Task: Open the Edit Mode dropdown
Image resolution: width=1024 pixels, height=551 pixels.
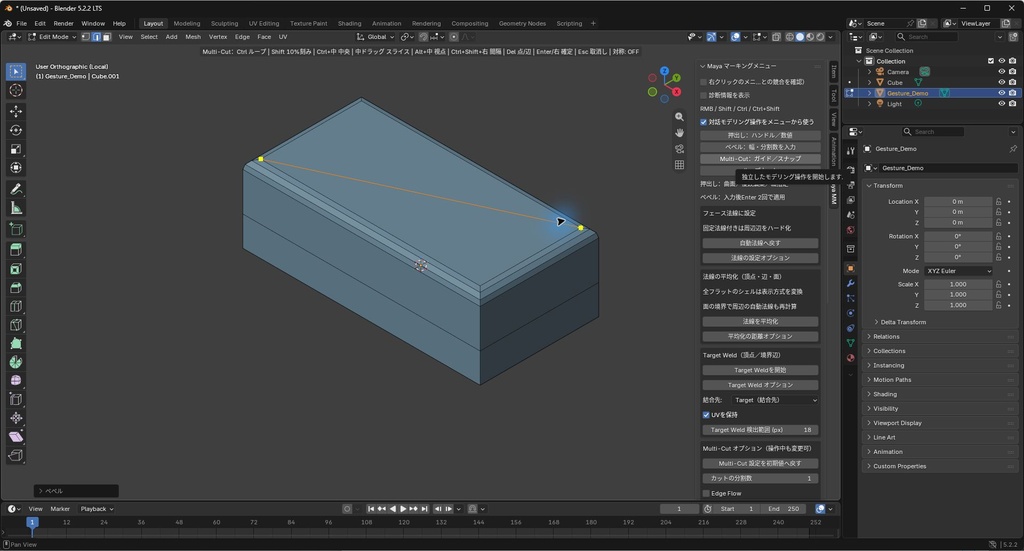Action: [52, 37]
